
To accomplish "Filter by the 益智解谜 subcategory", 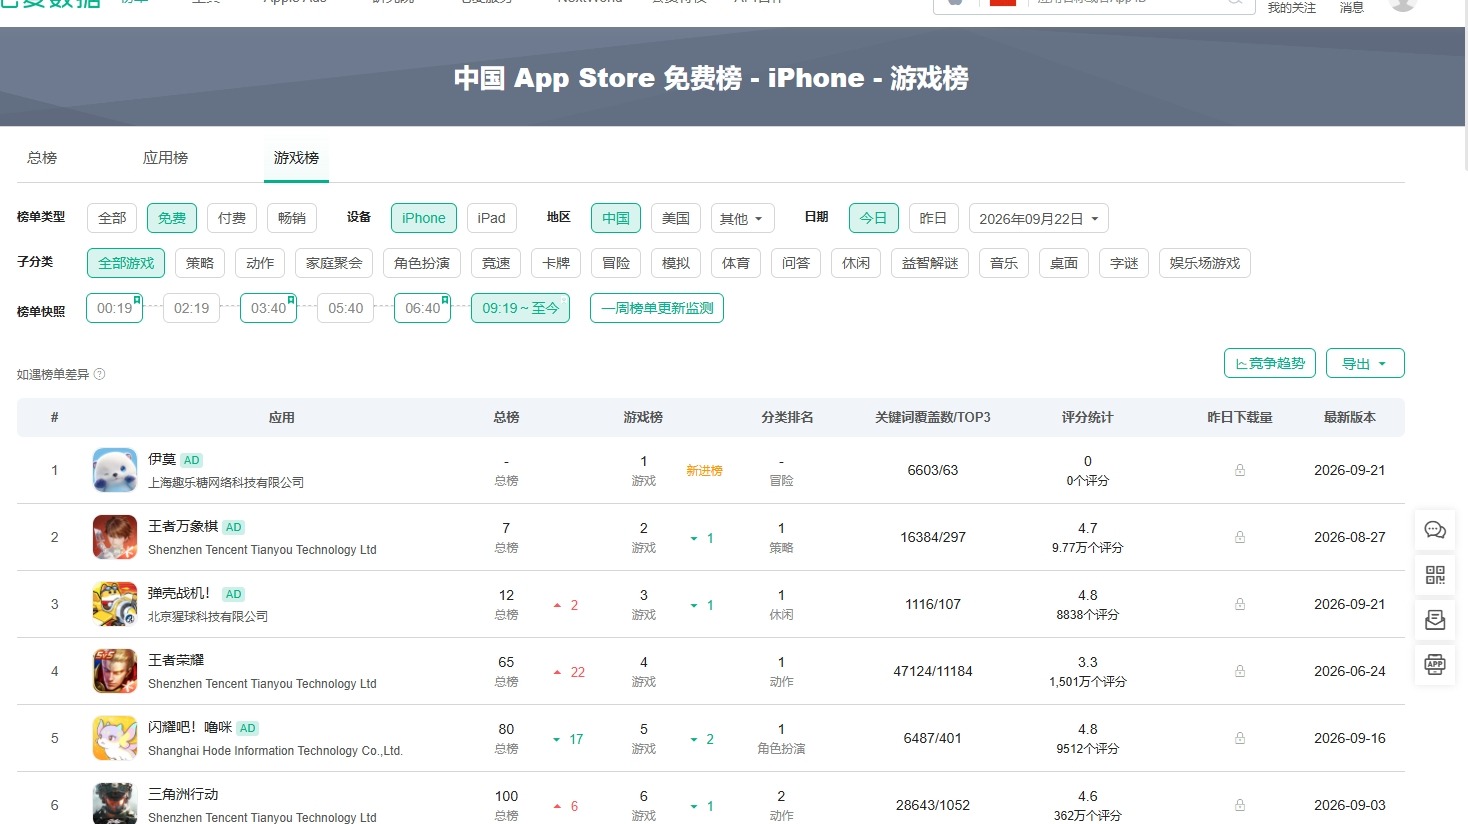I will coord(930,263).
